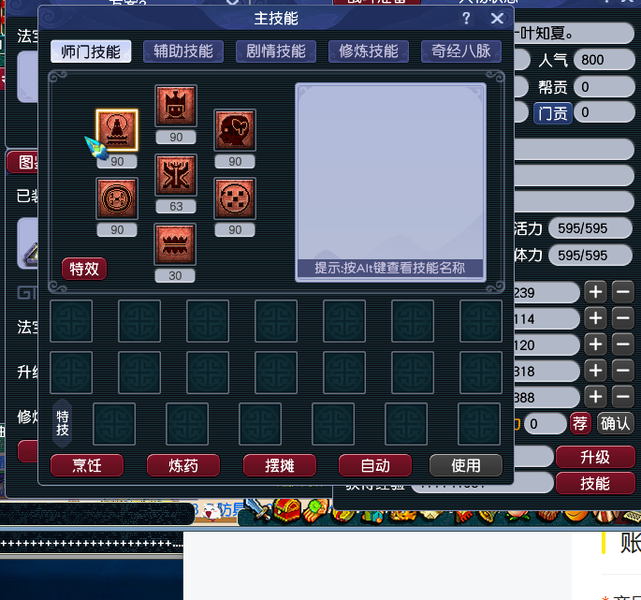The height and width of the screenshot is (600, 641).
Task: Choose the level 63 skill icon
Action: coord(176,175)
